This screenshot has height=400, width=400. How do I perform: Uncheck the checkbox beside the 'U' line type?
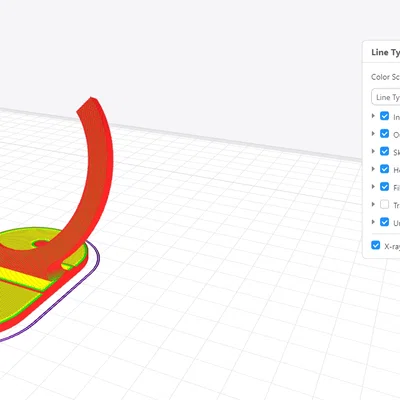click(x=384, y=222)
